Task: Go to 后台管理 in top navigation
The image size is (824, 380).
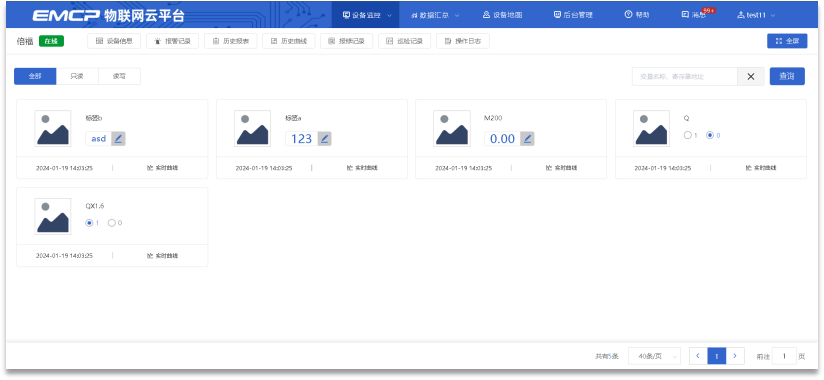Action: (x=573, y=15)
